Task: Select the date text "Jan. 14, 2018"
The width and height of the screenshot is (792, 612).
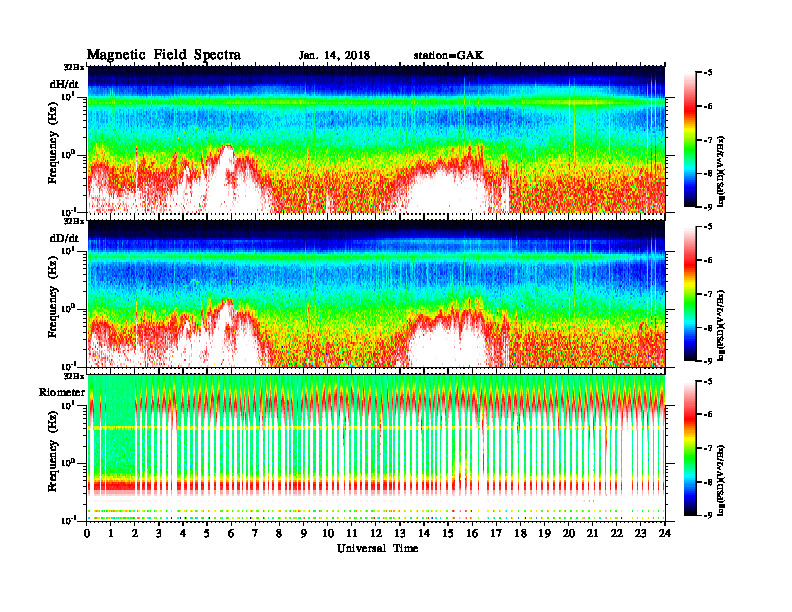Action: point(334,55)
